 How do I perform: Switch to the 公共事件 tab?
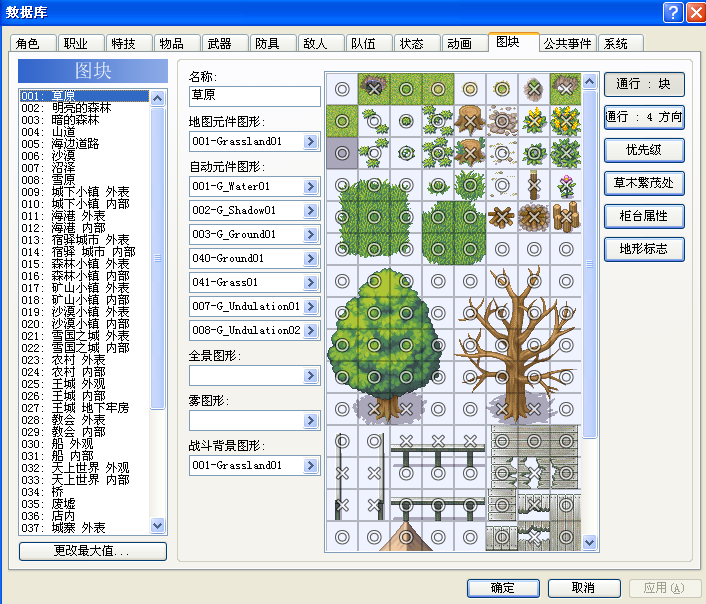567,44
